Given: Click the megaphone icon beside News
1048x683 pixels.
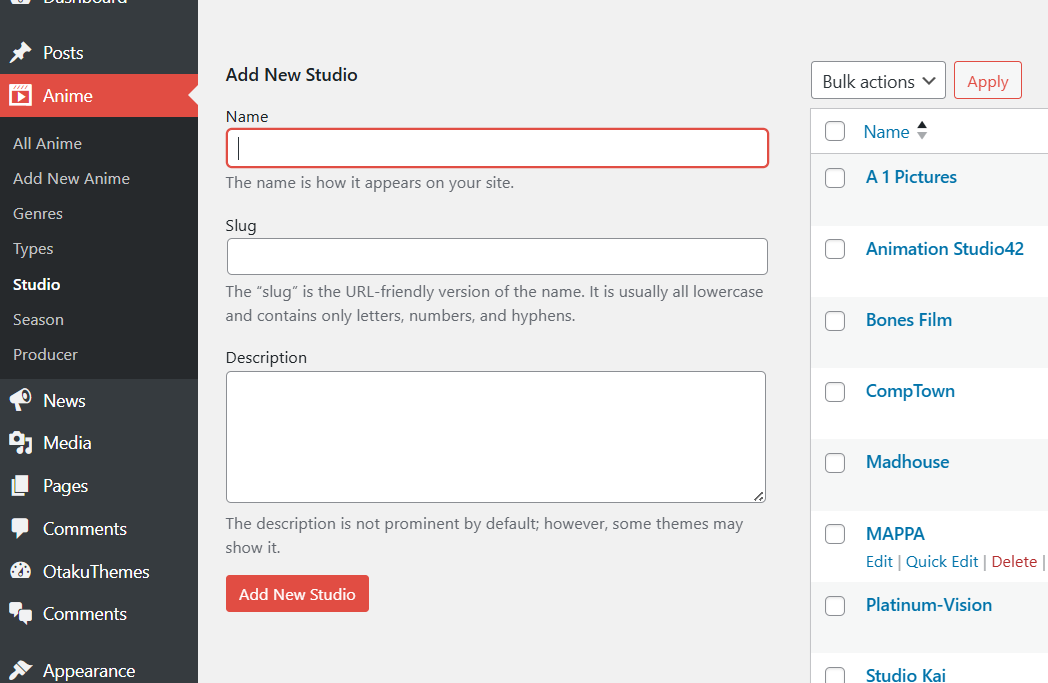Looking at the screenshot, I should (20, 401).
